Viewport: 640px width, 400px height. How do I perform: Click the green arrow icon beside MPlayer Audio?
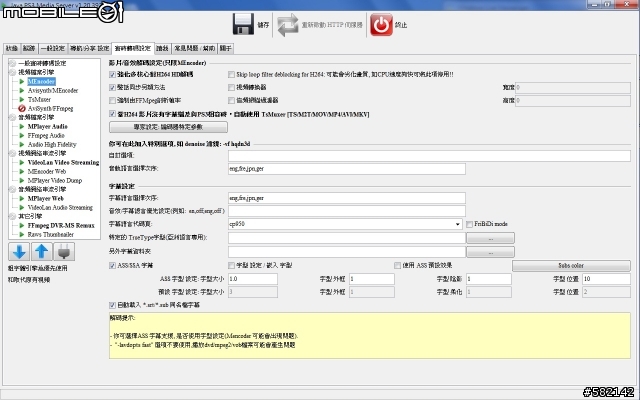click(x=22, y=127)
